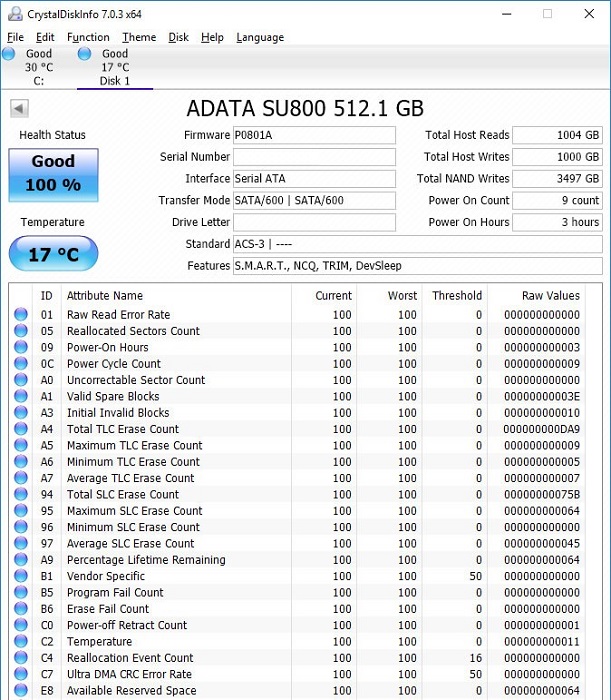
Task: Click the 17 °C temperature button
Action: click(53, 254)
